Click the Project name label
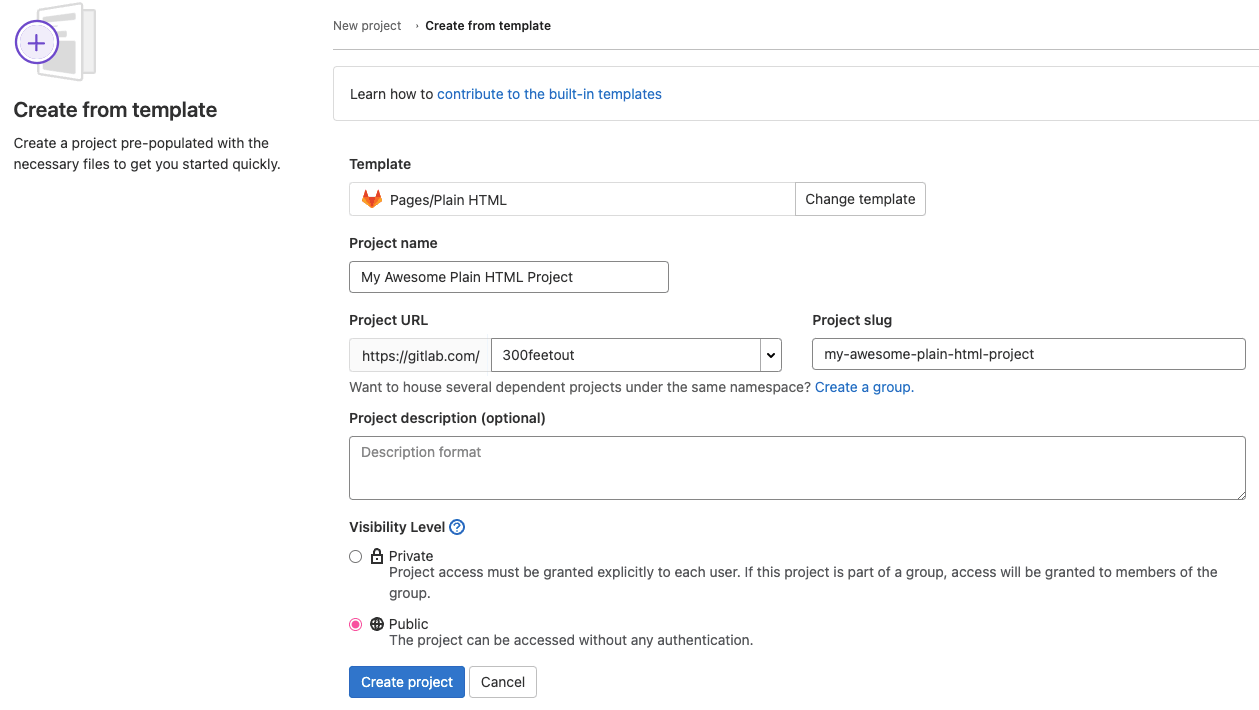The height and width of the screenshot is (710, 1259). point(393,243)
